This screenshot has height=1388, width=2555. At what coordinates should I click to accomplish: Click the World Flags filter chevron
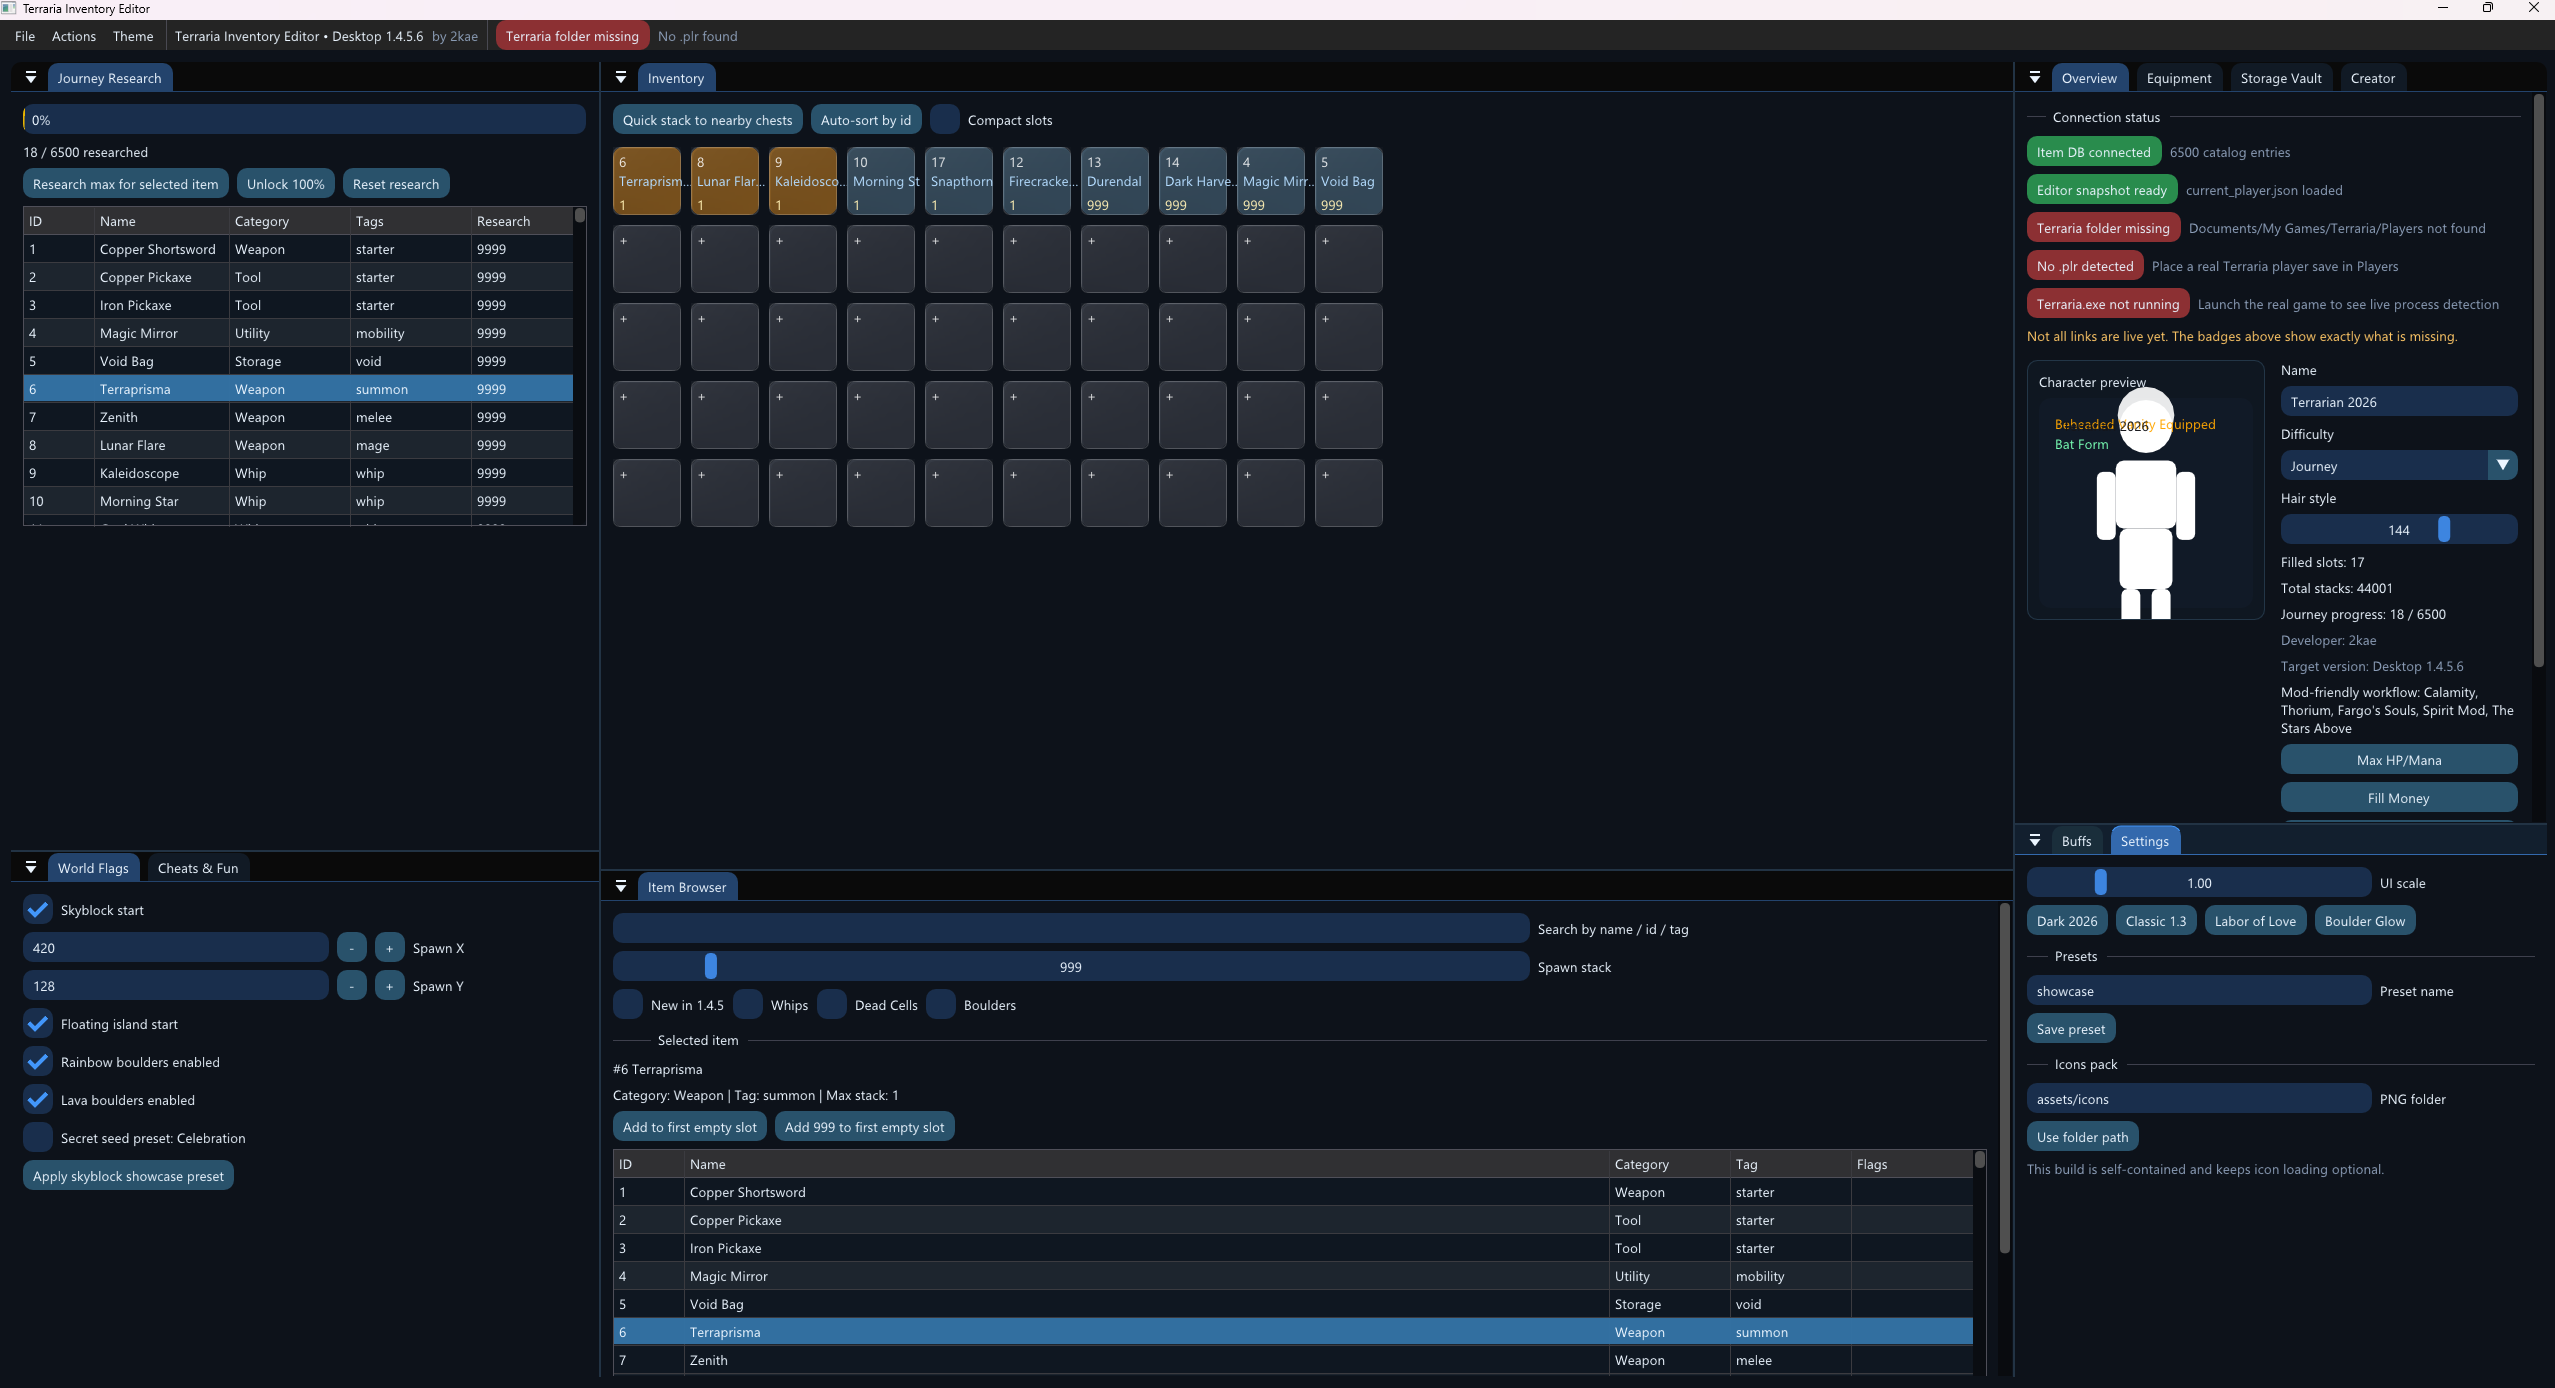(x=30, y=866)
